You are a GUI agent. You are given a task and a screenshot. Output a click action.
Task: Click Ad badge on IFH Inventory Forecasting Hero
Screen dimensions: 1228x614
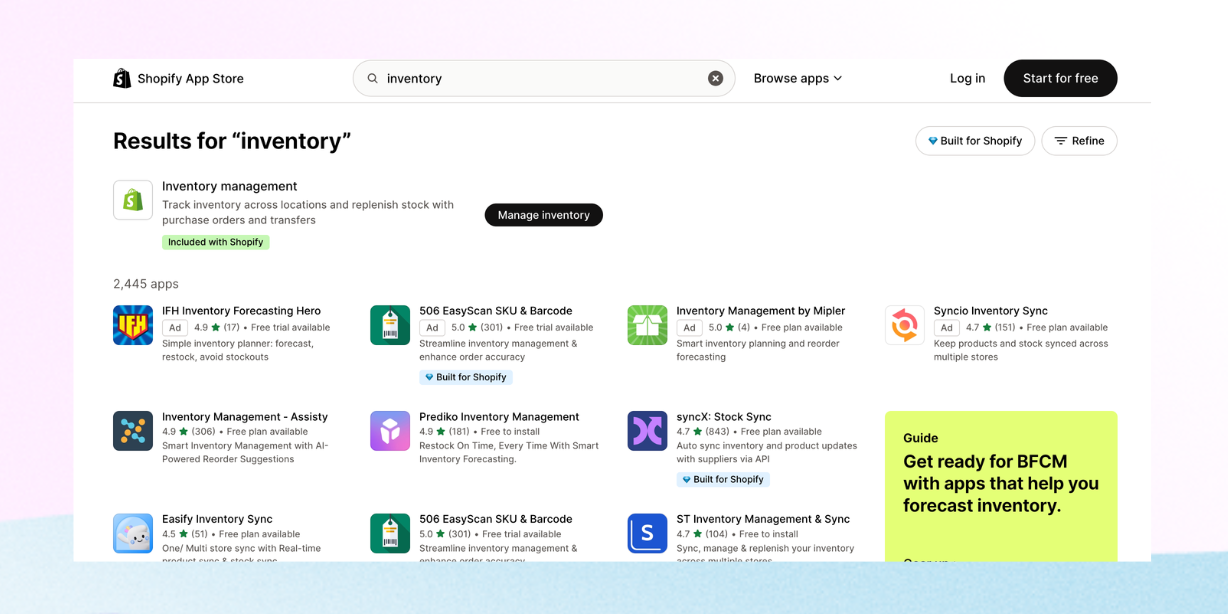point(175,328)
